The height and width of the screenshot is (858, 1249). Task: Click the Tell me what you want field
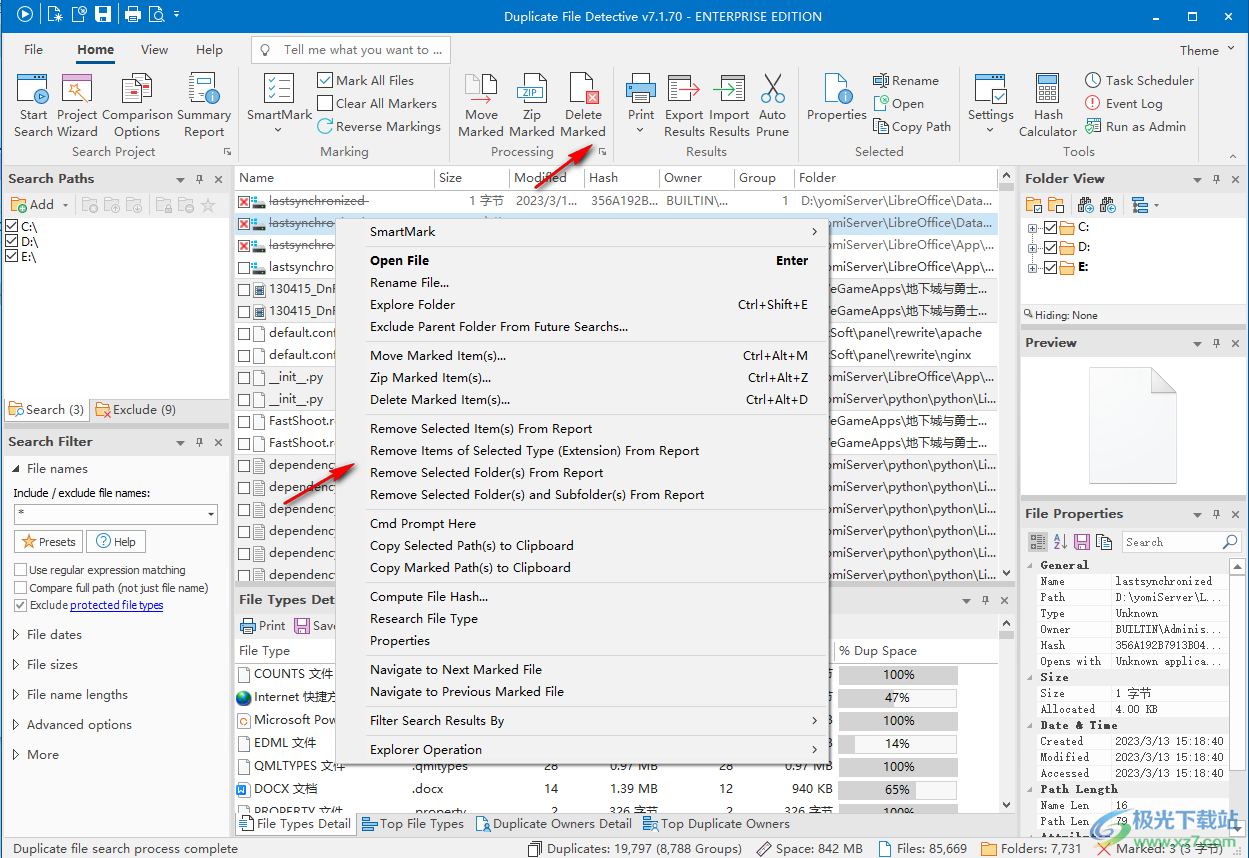[350, 50]
